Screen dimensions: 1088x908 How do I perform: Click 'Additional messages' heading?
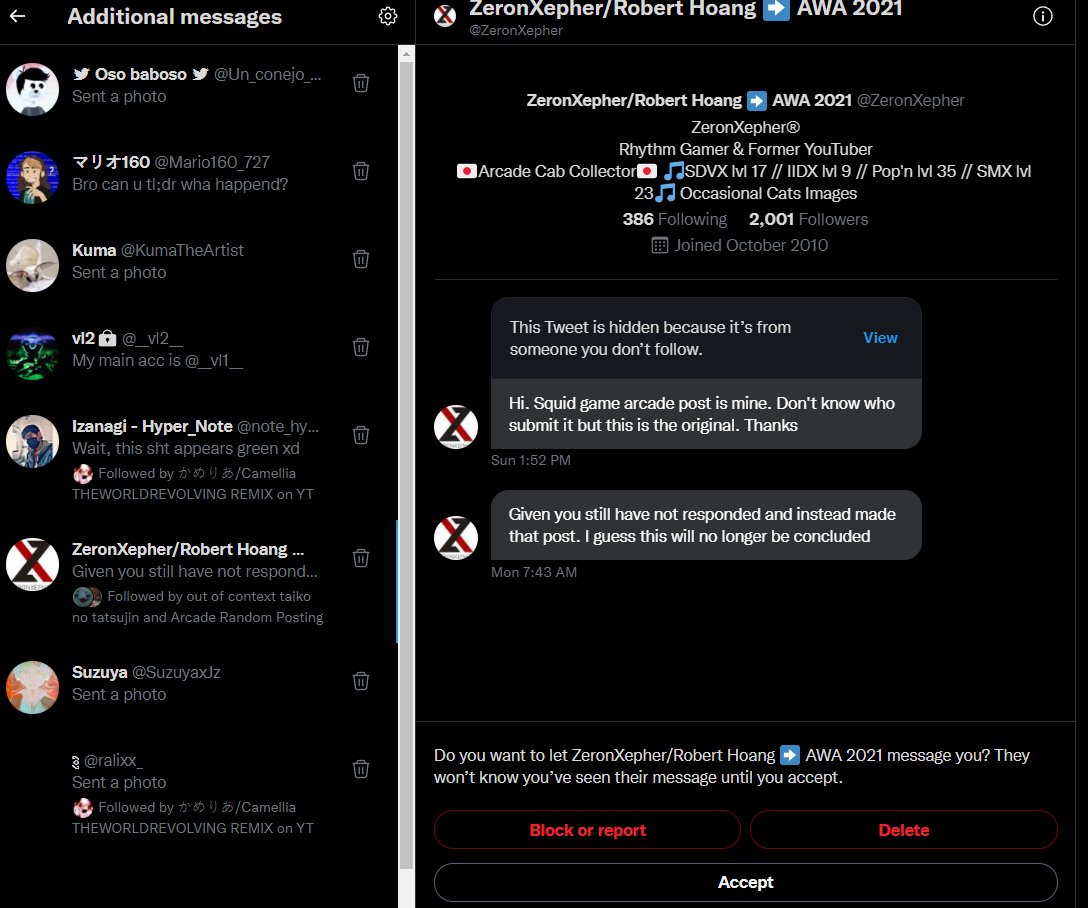point(174,17)
